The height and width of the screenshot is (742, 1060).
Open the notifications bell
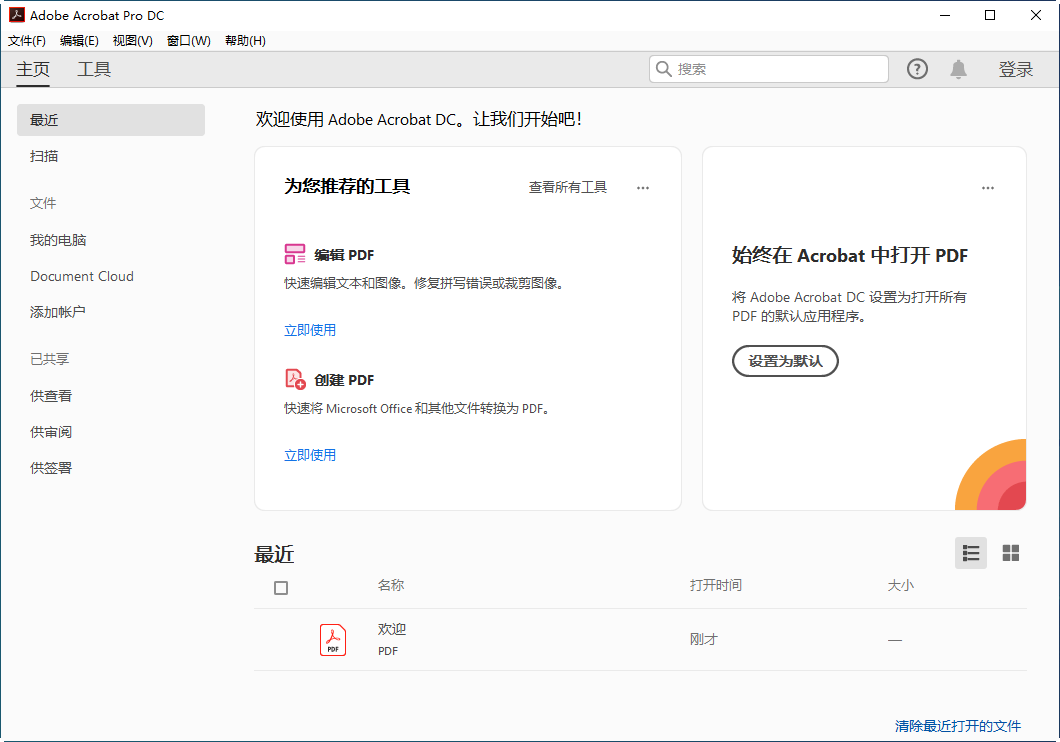pos(959,69)
